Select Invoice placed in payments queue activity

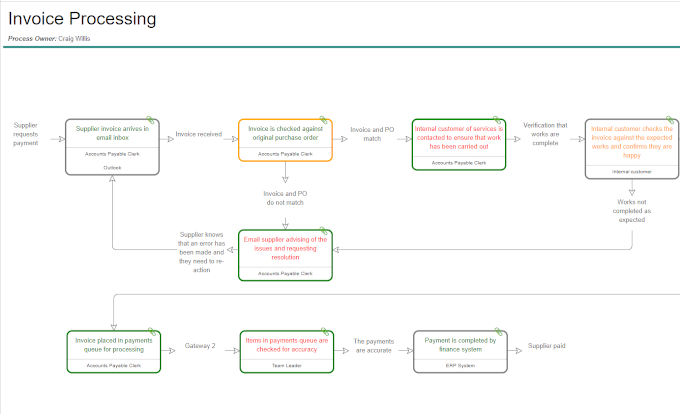coord(114,352)
